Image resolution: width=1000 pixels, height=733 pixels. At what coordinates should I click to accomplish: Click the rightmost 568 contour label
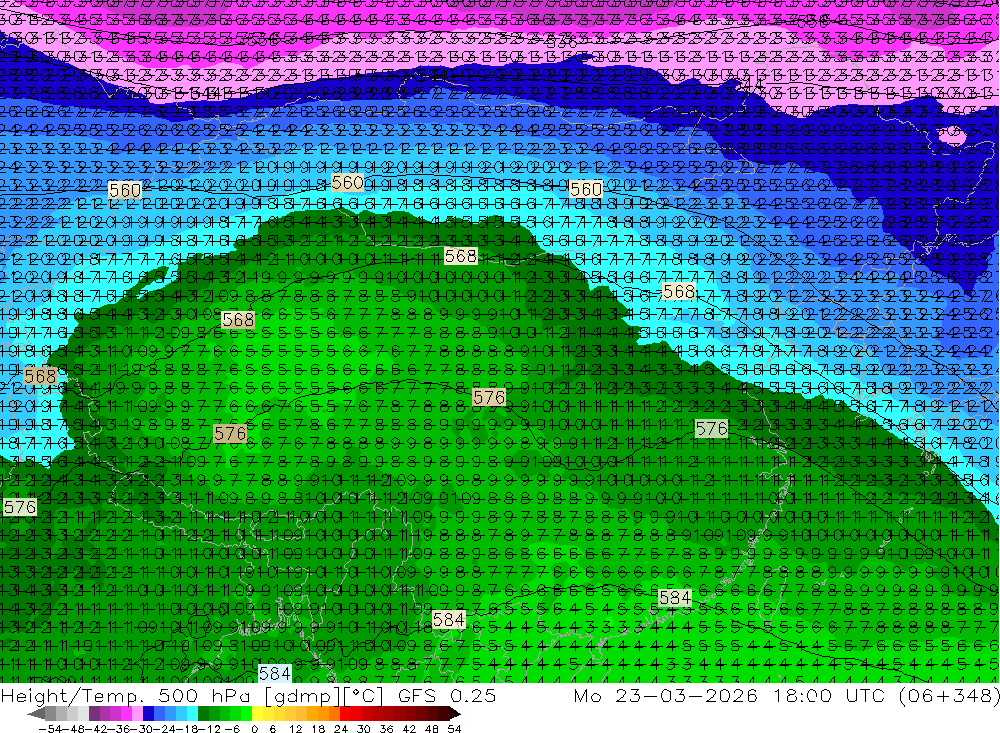[679, 292]
